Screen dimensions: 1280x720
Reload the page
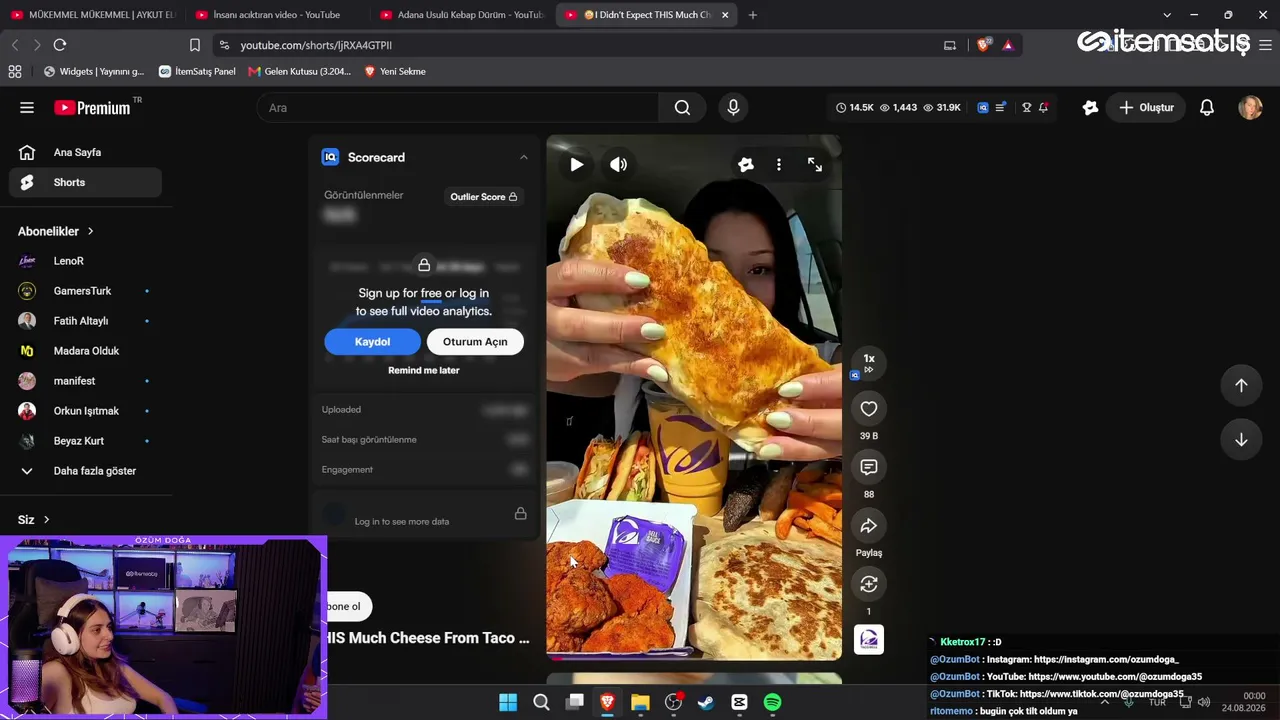(60, 45)
